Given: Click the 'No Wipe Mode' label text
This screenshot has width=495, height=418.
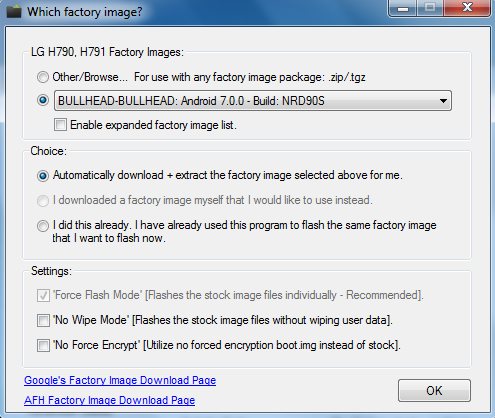Looking at the screenshot, I should point(91,320).
